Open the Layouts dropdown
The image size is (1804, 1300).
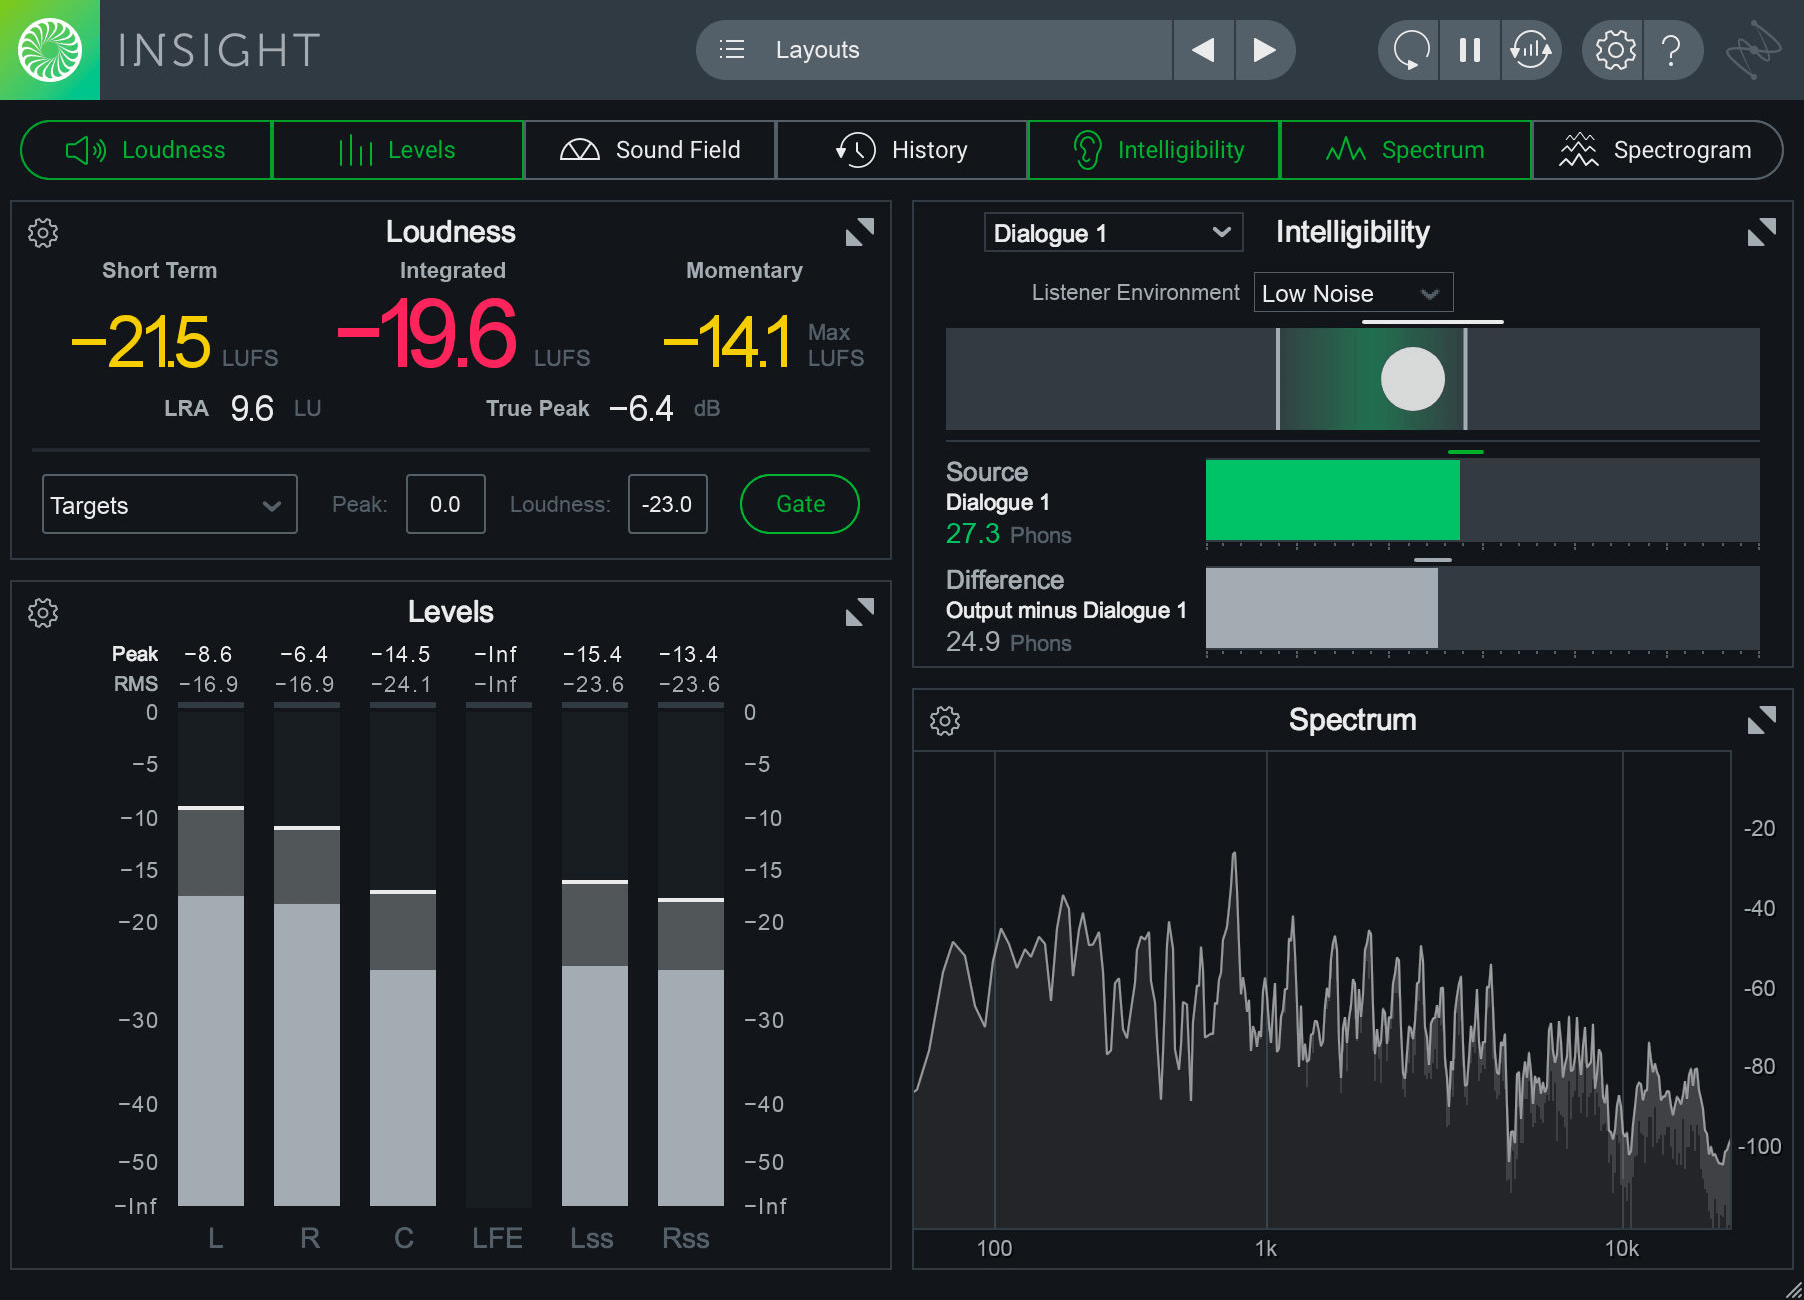935,49
